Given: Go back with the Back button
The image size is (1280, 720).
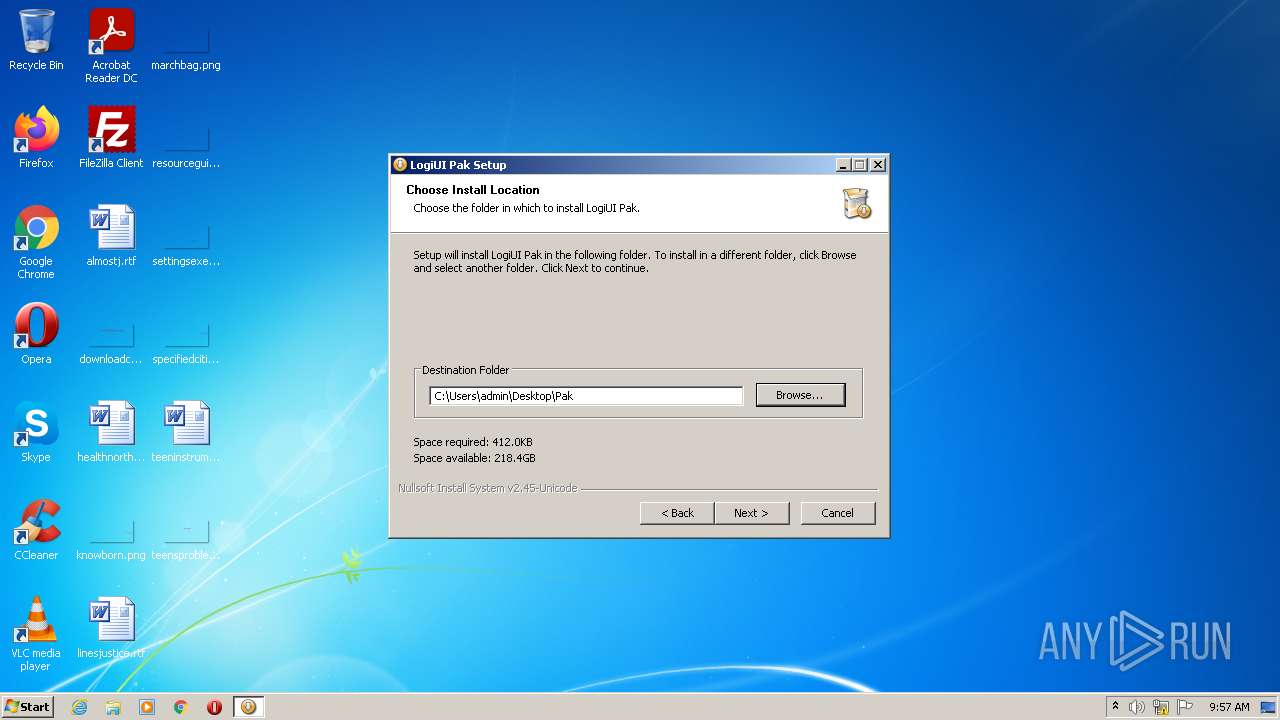Looking at the screenshot, I should (x=677, y=513).
